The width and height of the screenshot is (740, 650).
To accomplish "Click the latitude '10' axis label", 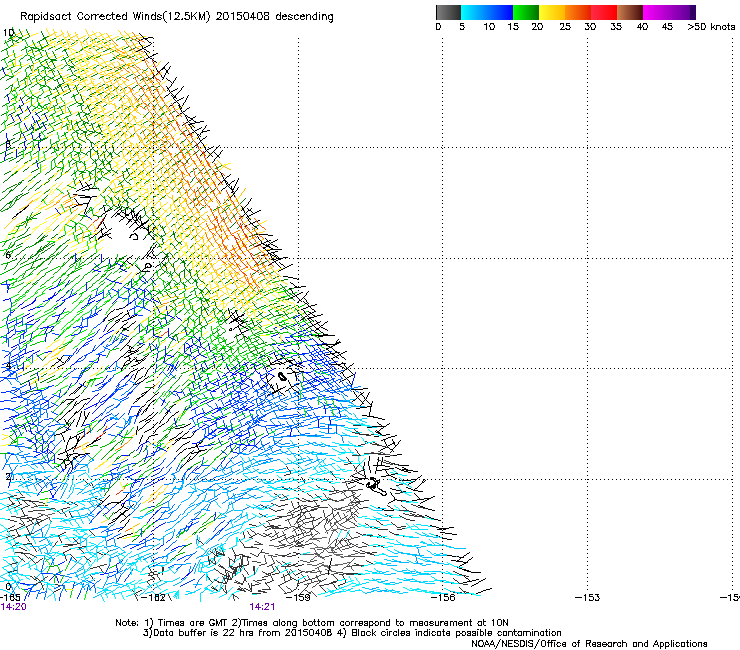I will [x=8, y=33].
